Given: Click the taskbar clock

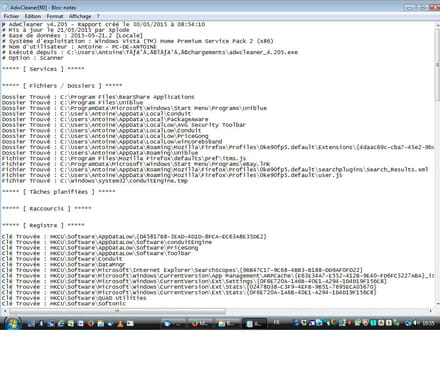Looking at the screenshot, I should click(x=428, y=323).
